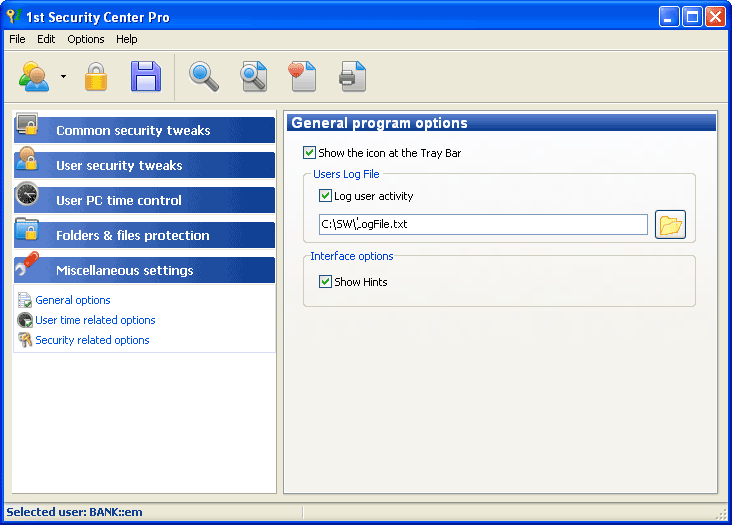The width and height of the screenshot is (732, 525).
Task: Click the browse folder button
Action: click(x=670, y=224)
